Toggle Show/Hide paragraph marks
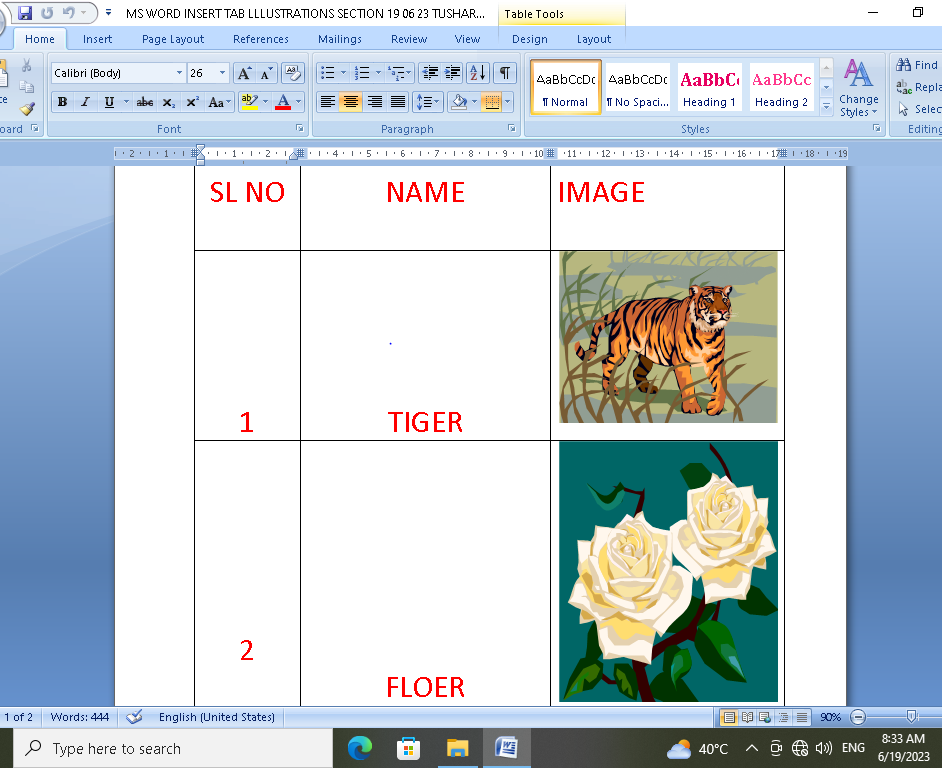942x768 pixels. [x=505, y=73]
